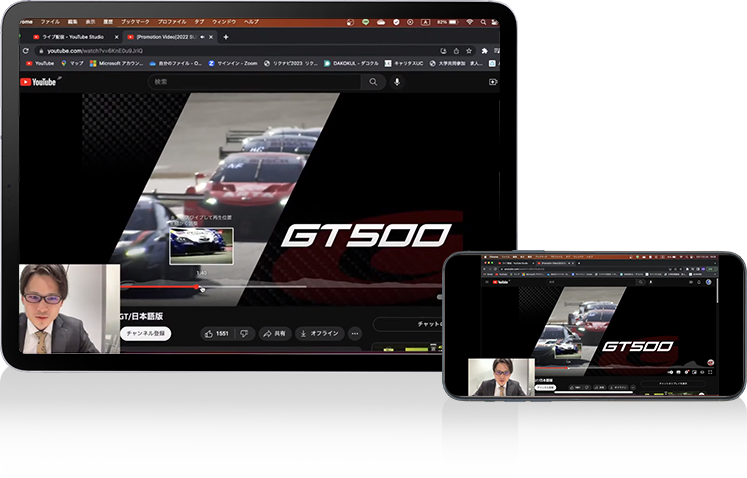Image resolution: width=747 pixels, height=478 pixels.
Task: Close the ライブ配信 - YouTube Studio tab
Action: tap(116, 37)
